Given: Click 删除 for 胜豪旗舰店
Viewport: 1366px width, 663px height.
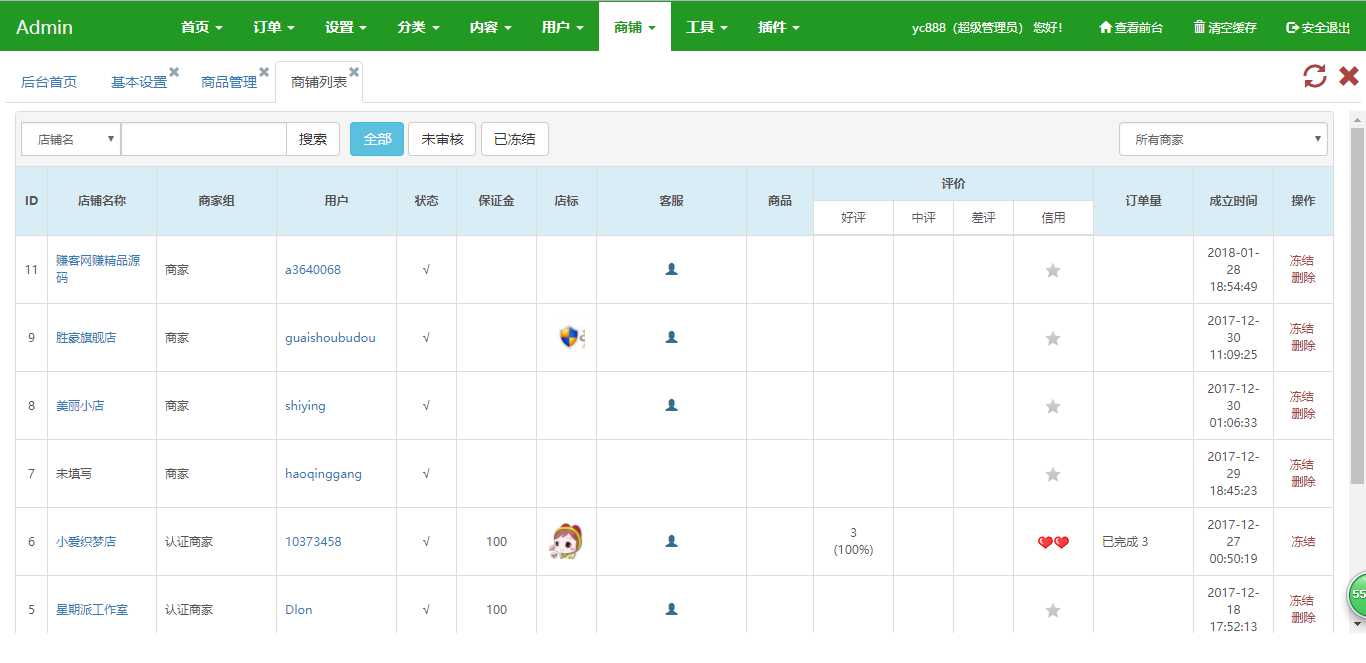Looking at the screenshot, I should click(1303, 345).
